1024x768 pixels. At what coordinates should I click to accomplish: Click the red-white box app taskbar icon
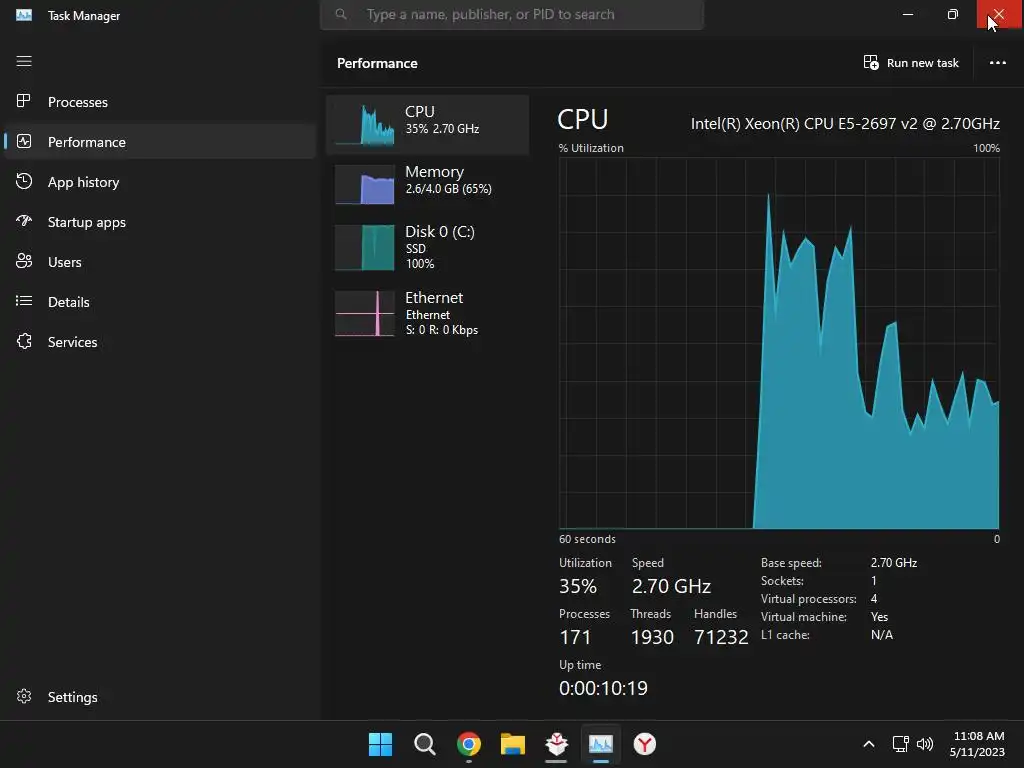[x=556, y=744]
